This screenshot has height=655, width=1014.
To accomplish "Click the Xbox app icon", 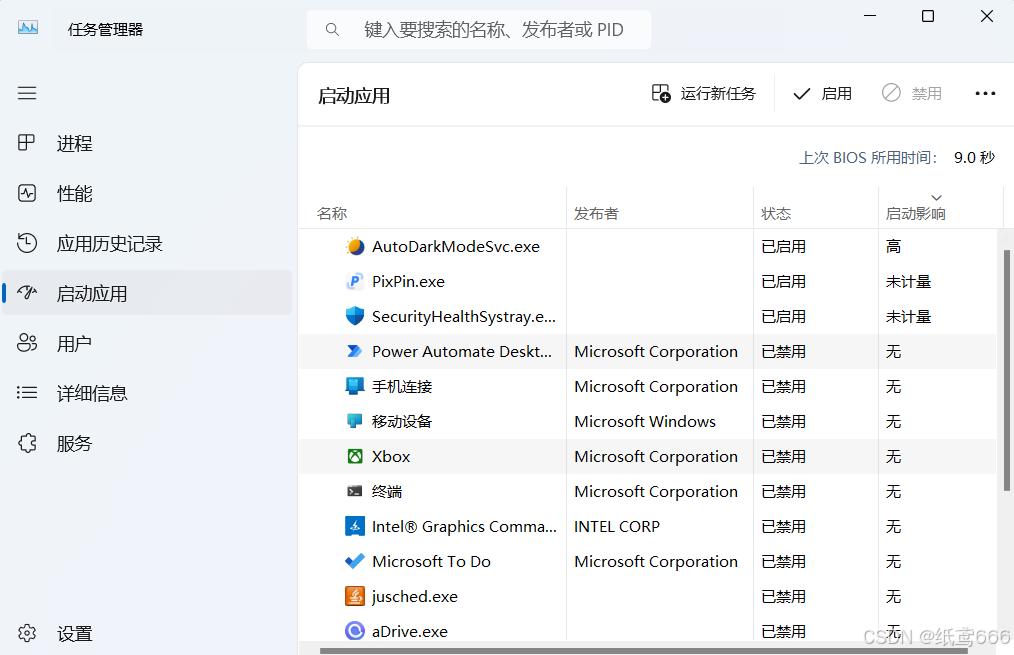I will (x=355, y=456).
